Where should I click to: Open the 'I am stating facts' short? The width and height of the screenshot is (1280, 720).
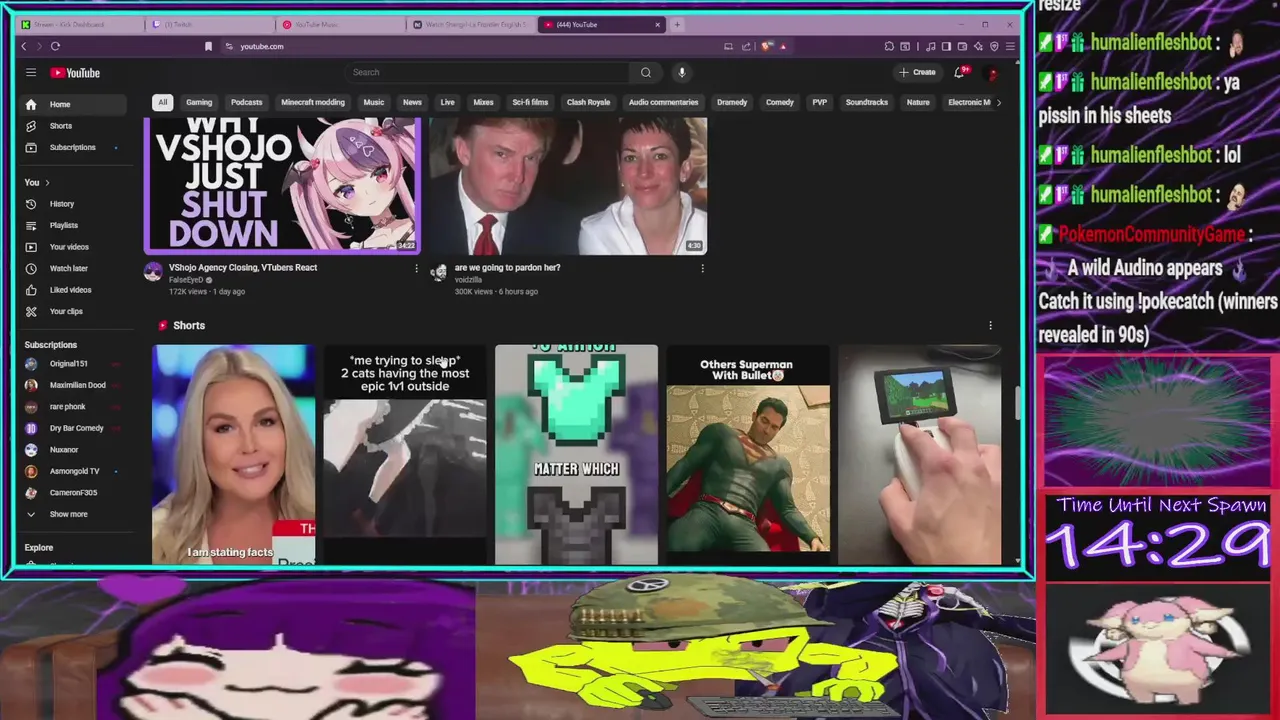coord(233,455)
